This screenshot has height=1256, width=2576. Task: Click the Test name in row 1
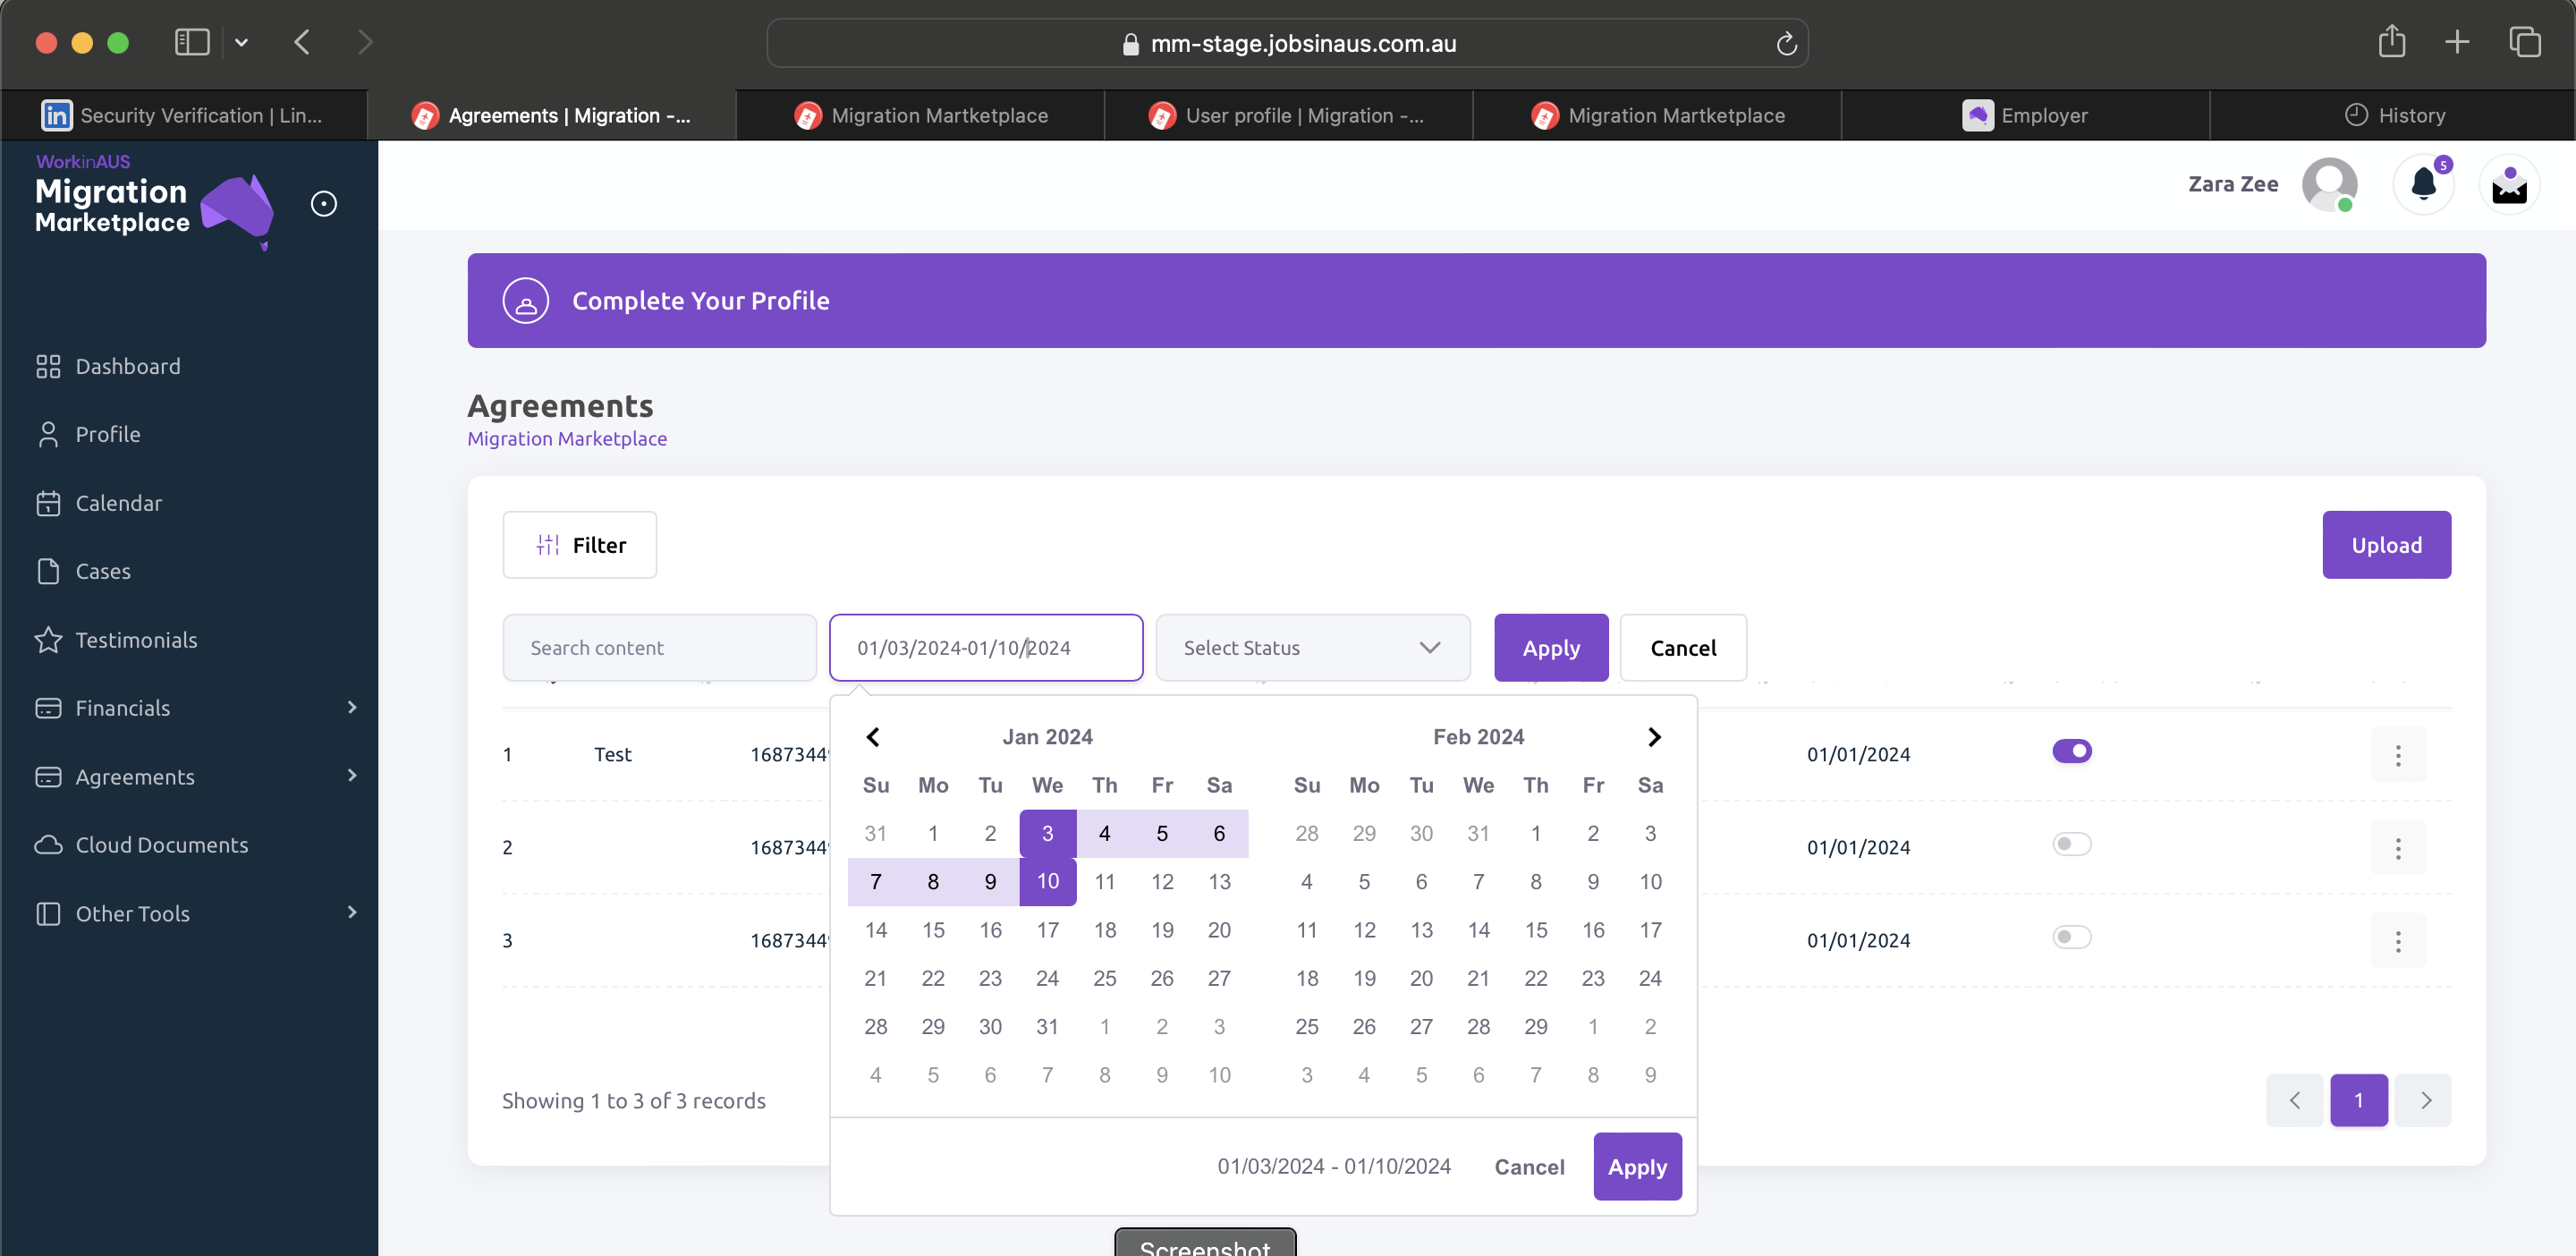[612, 755]
